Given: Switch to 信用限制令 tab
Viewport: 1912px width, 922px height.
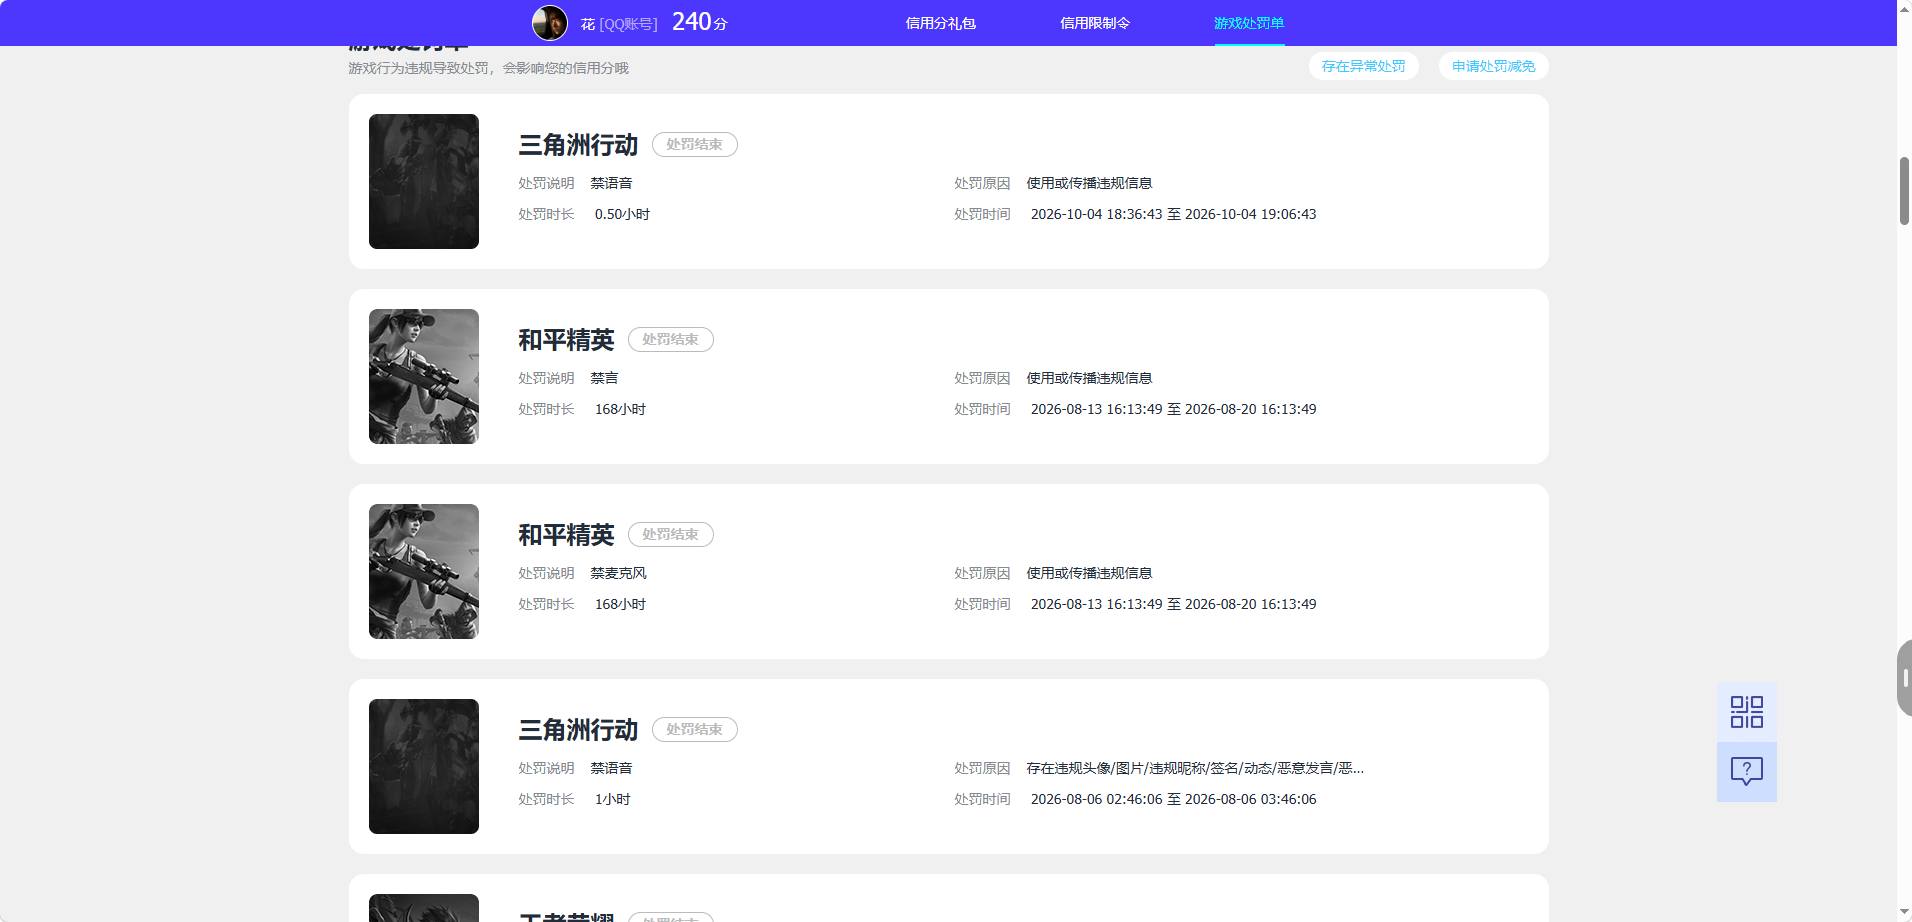Looking at the screenshot, I should pos(1095,23).
